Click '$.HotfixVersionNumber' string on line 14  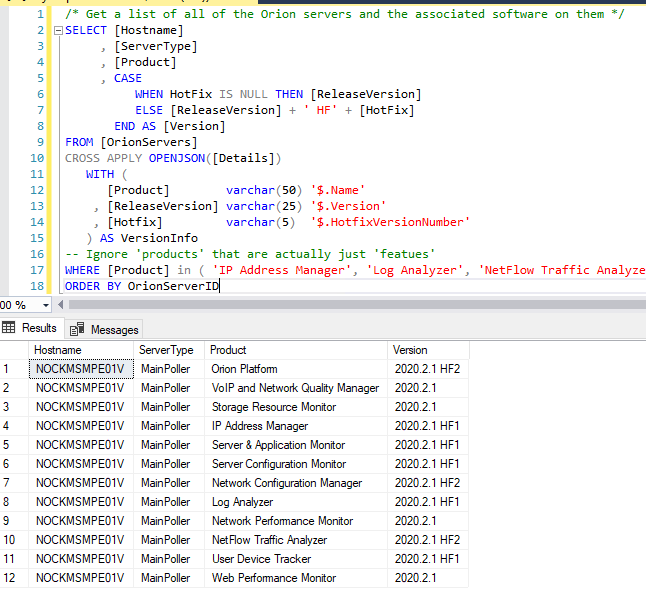tap(390, 222)
